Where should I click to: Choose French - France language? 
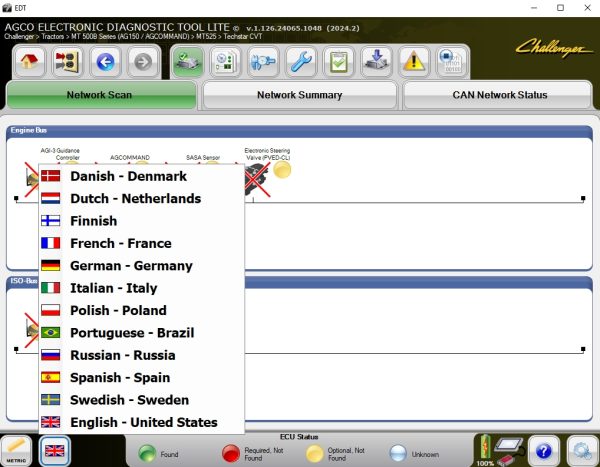pyautogui.click(x=141, y=243)
